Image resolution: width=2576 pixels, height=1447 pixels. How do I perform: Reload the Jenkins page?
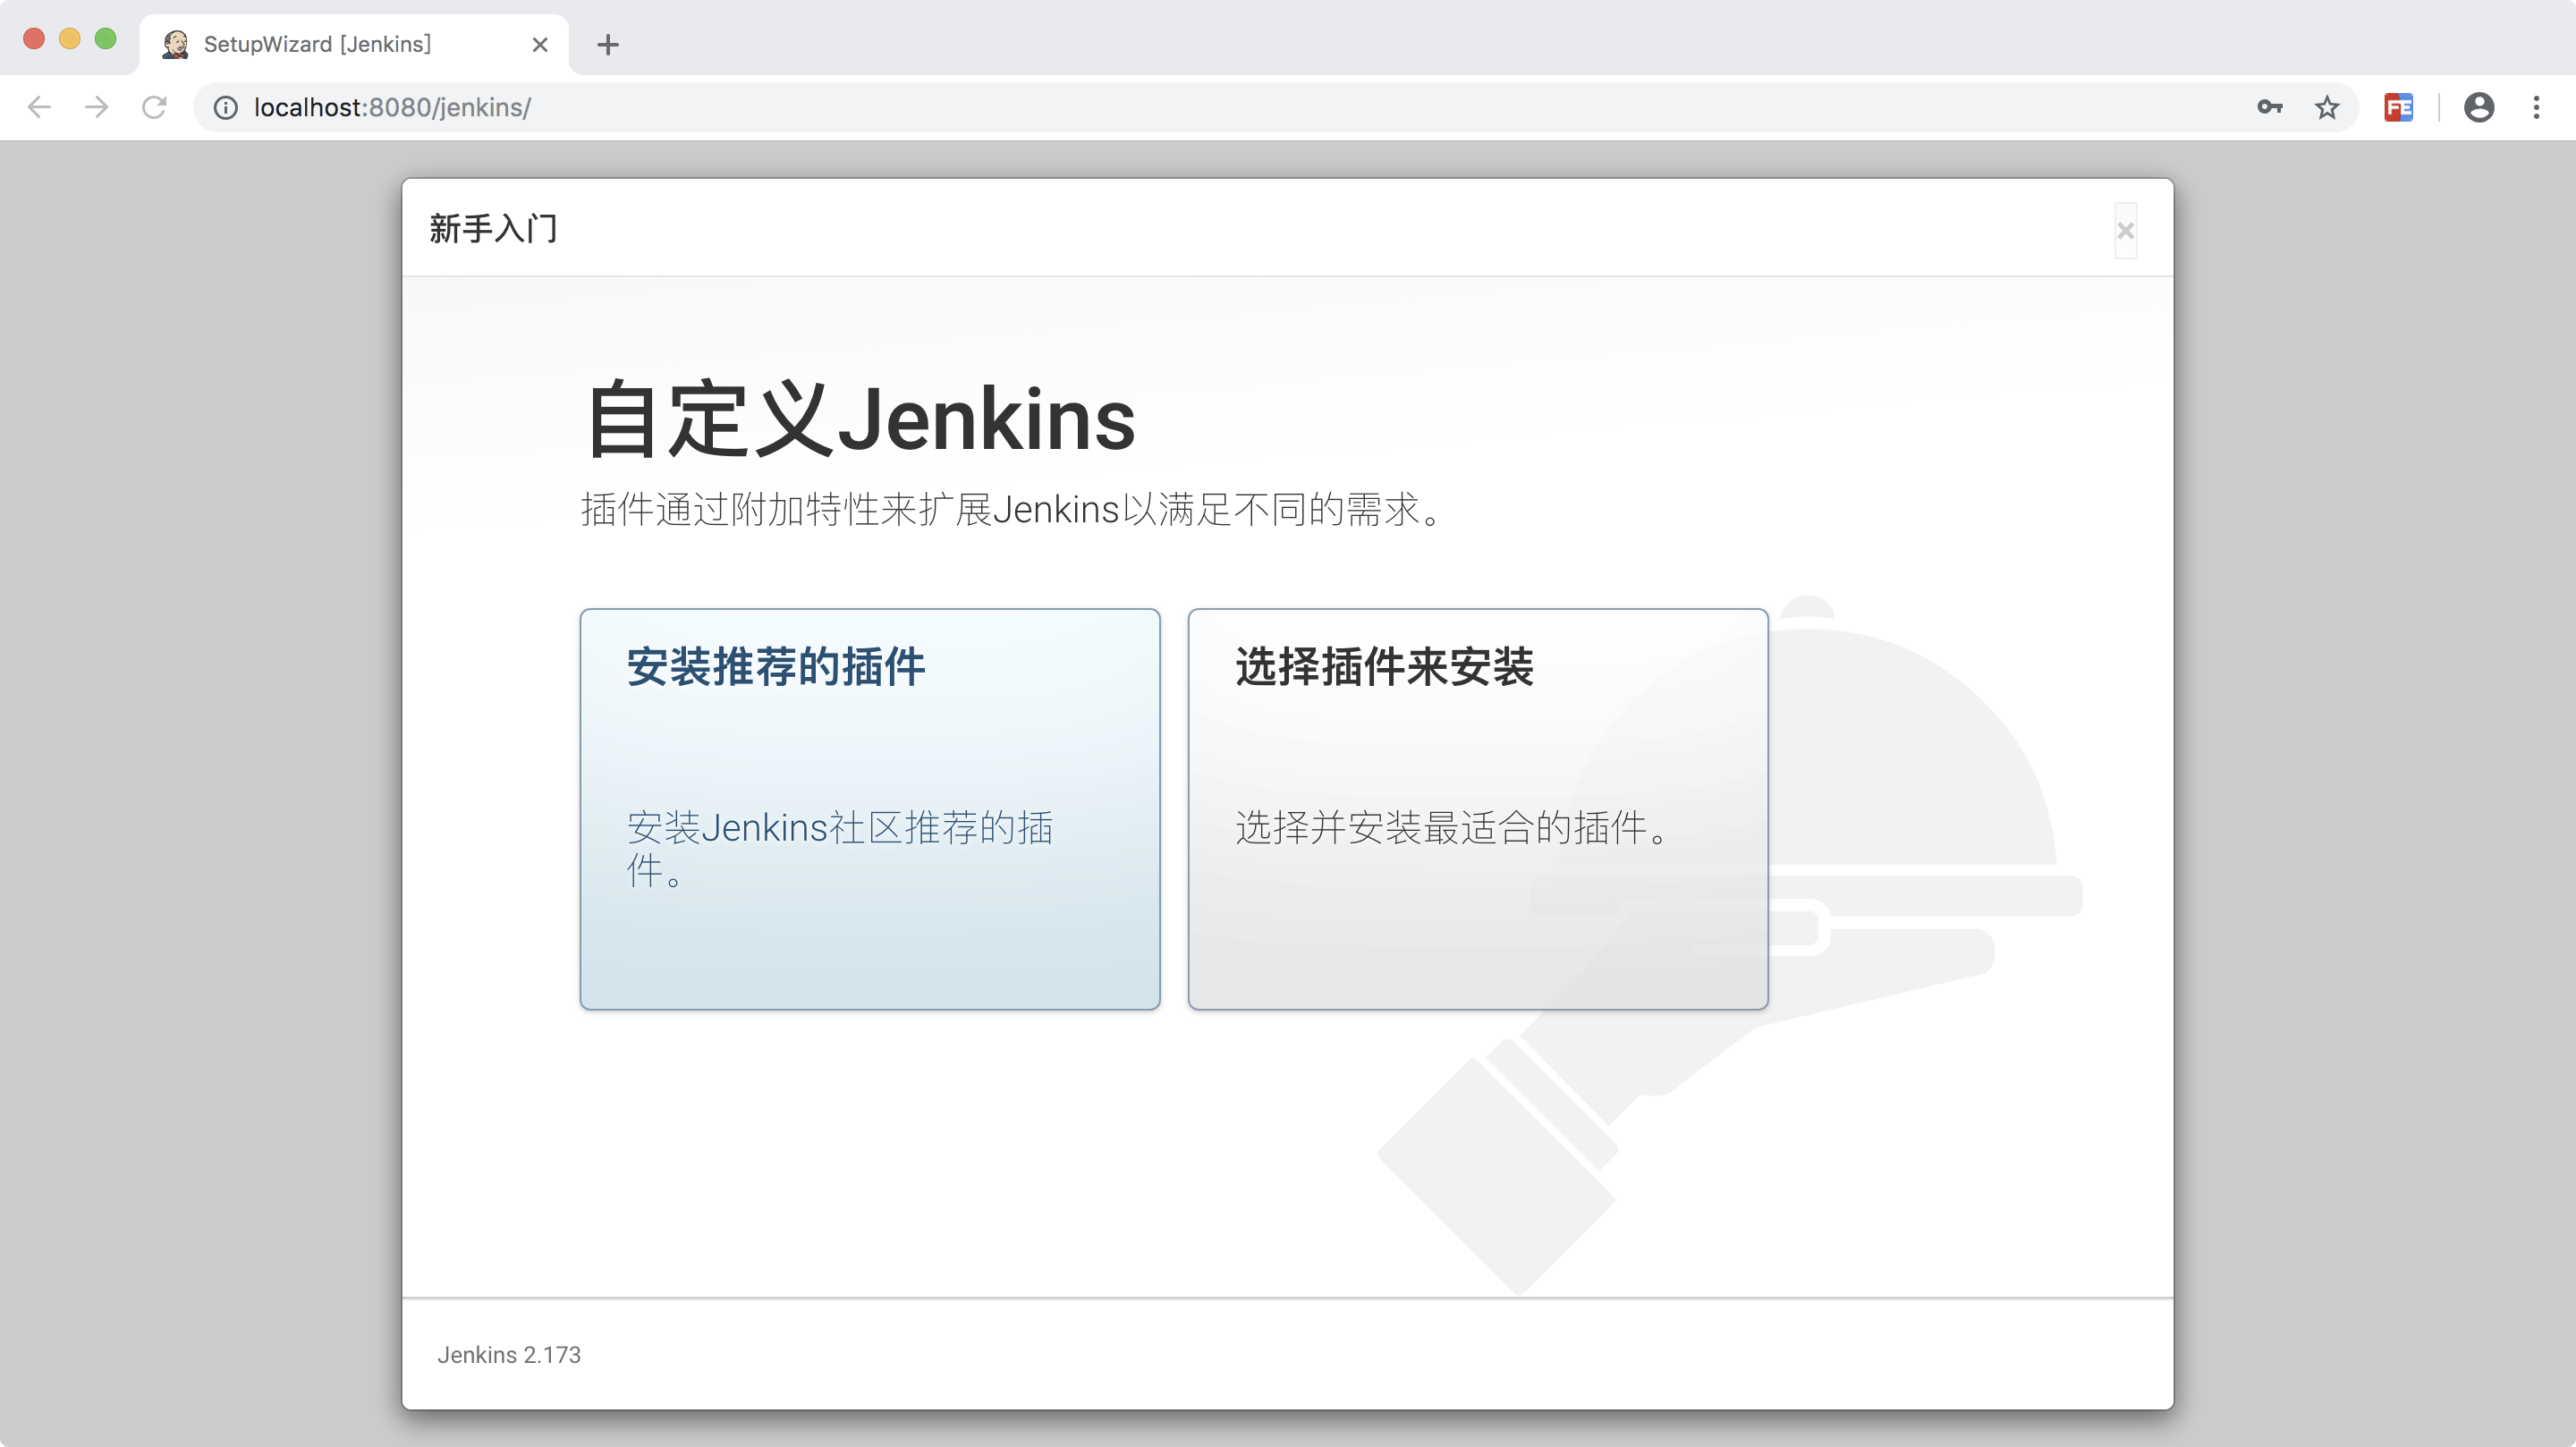click(x=154, y=107)
